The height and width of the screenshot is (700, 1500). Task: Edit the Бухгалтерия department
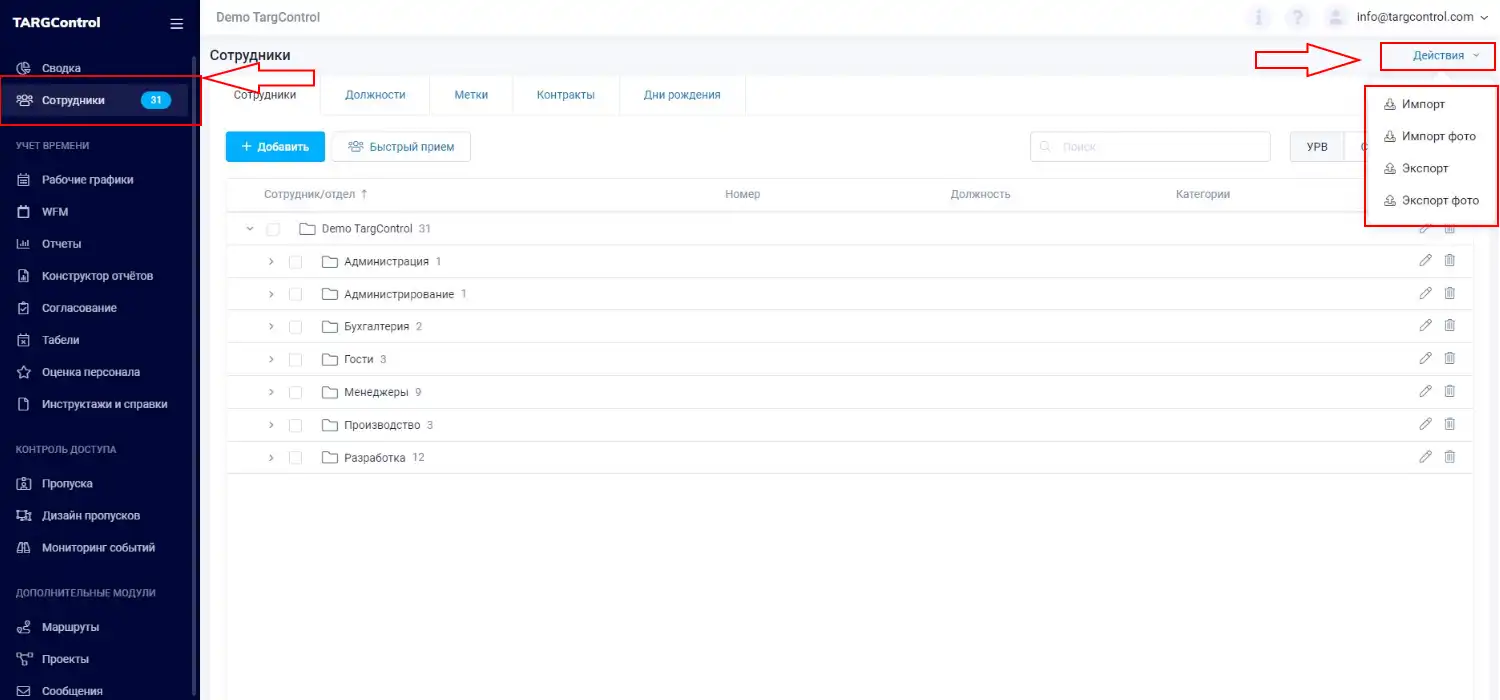coord(1426,326)
